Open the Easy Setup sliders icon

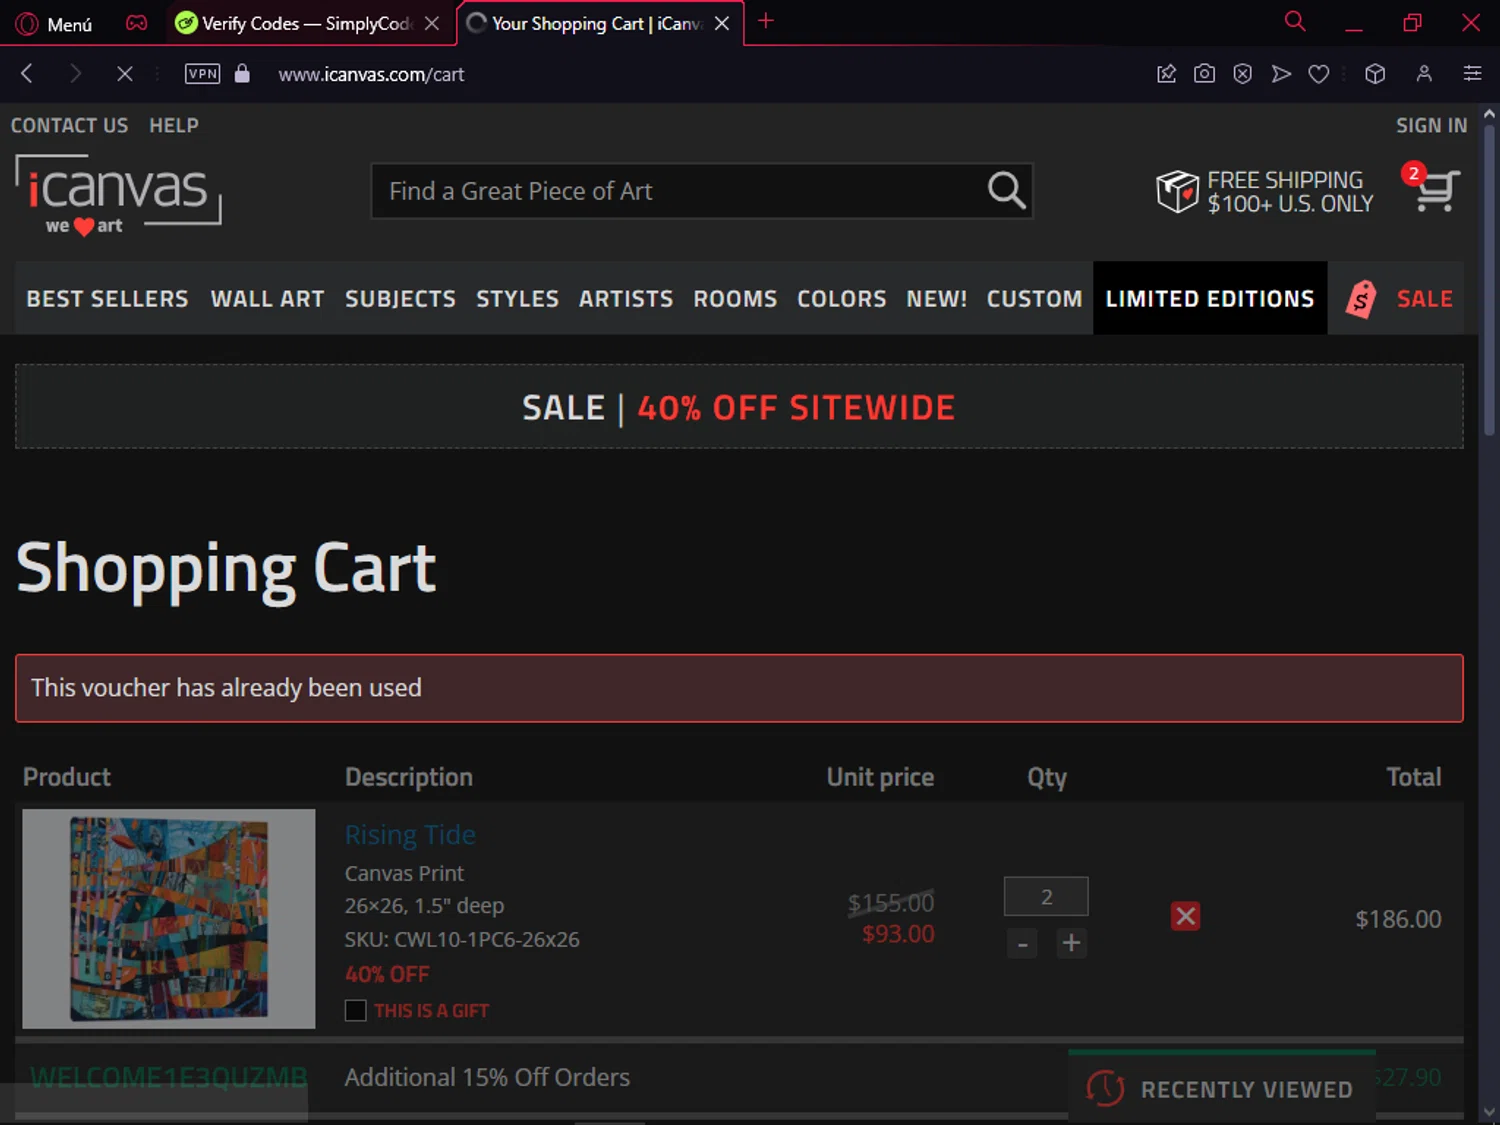coord(1472,73)
